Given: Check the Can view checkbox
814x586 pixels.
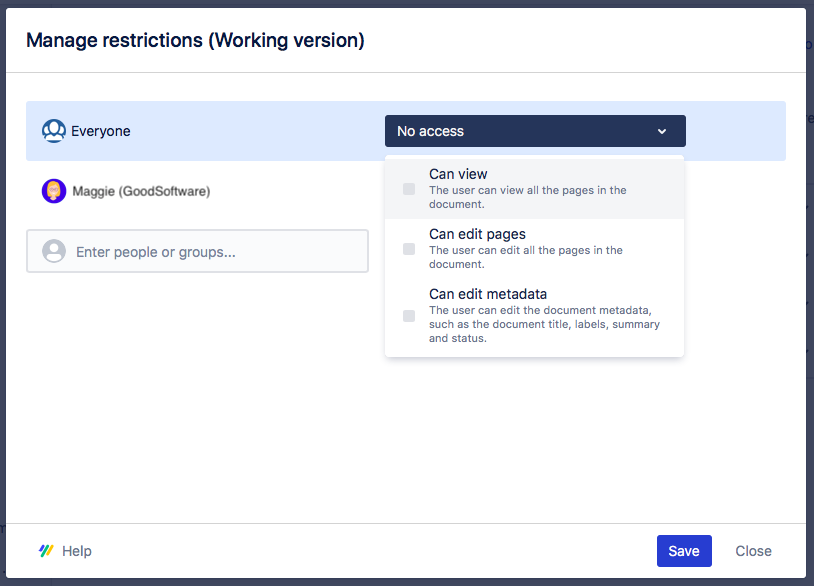Looking at the screenshot, I should [407, 188].
